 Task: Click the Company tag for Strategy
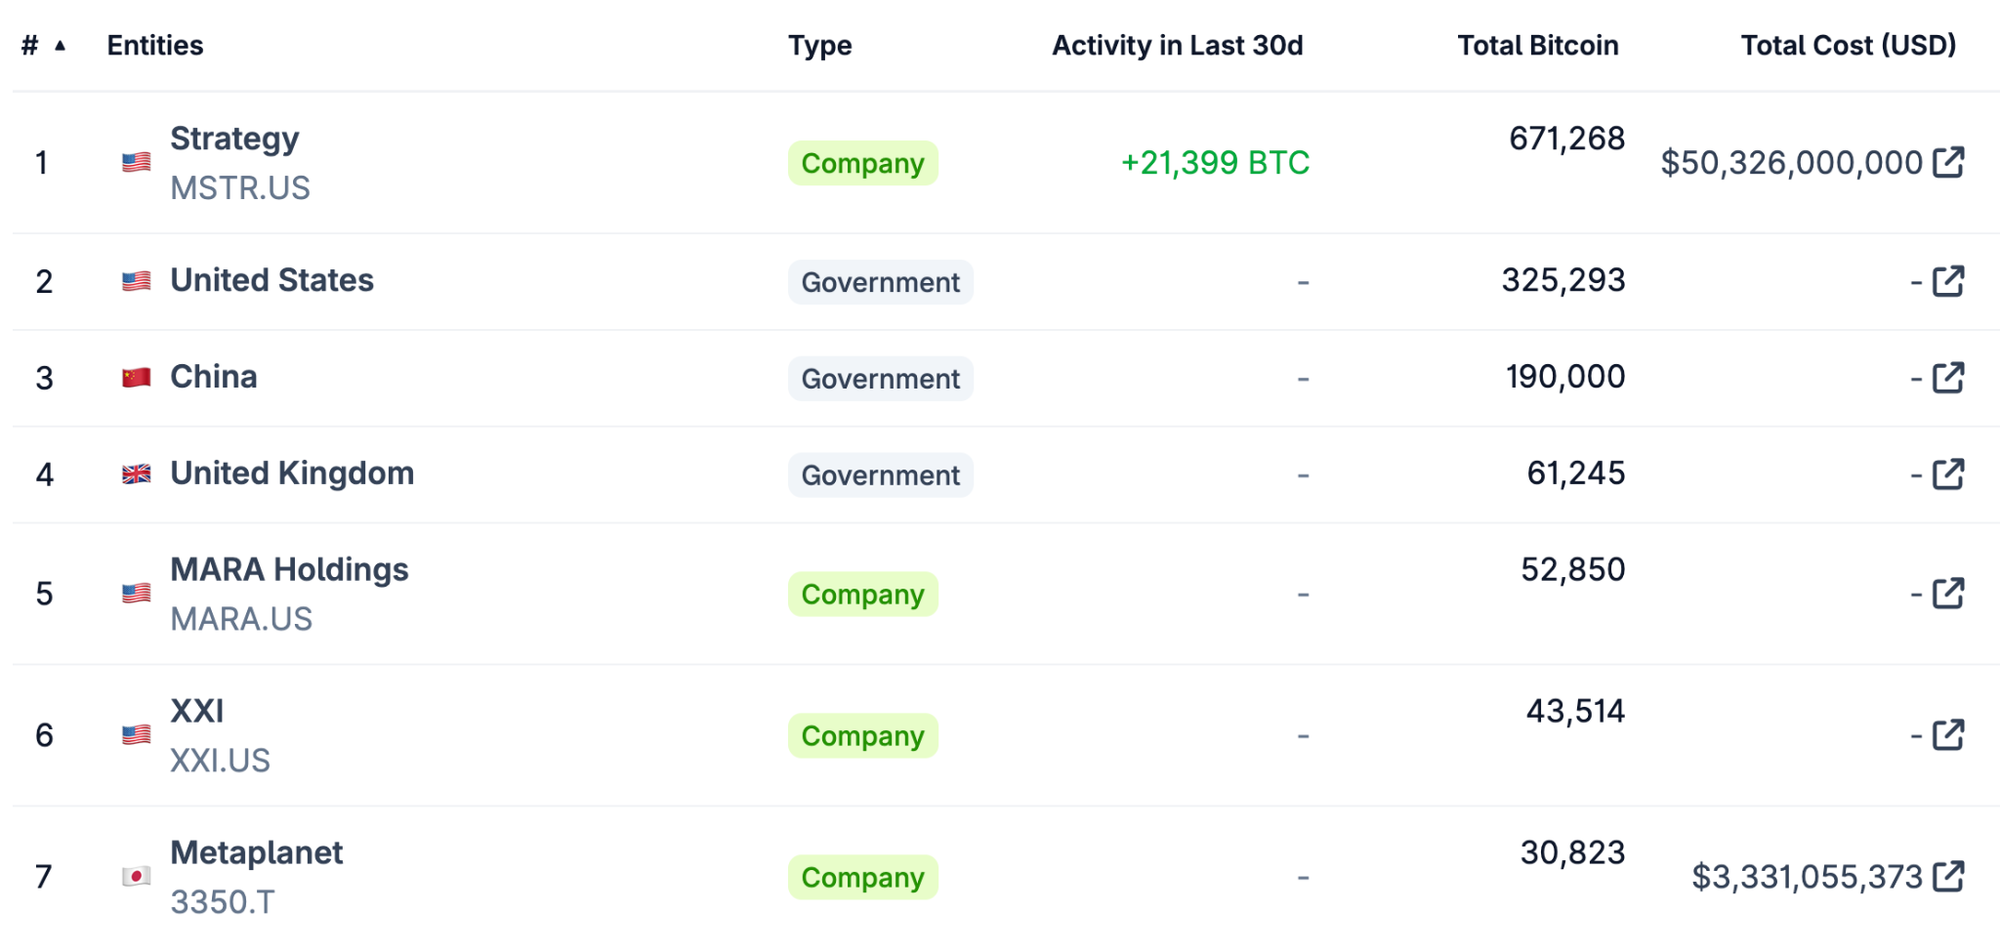coord(862,163)
